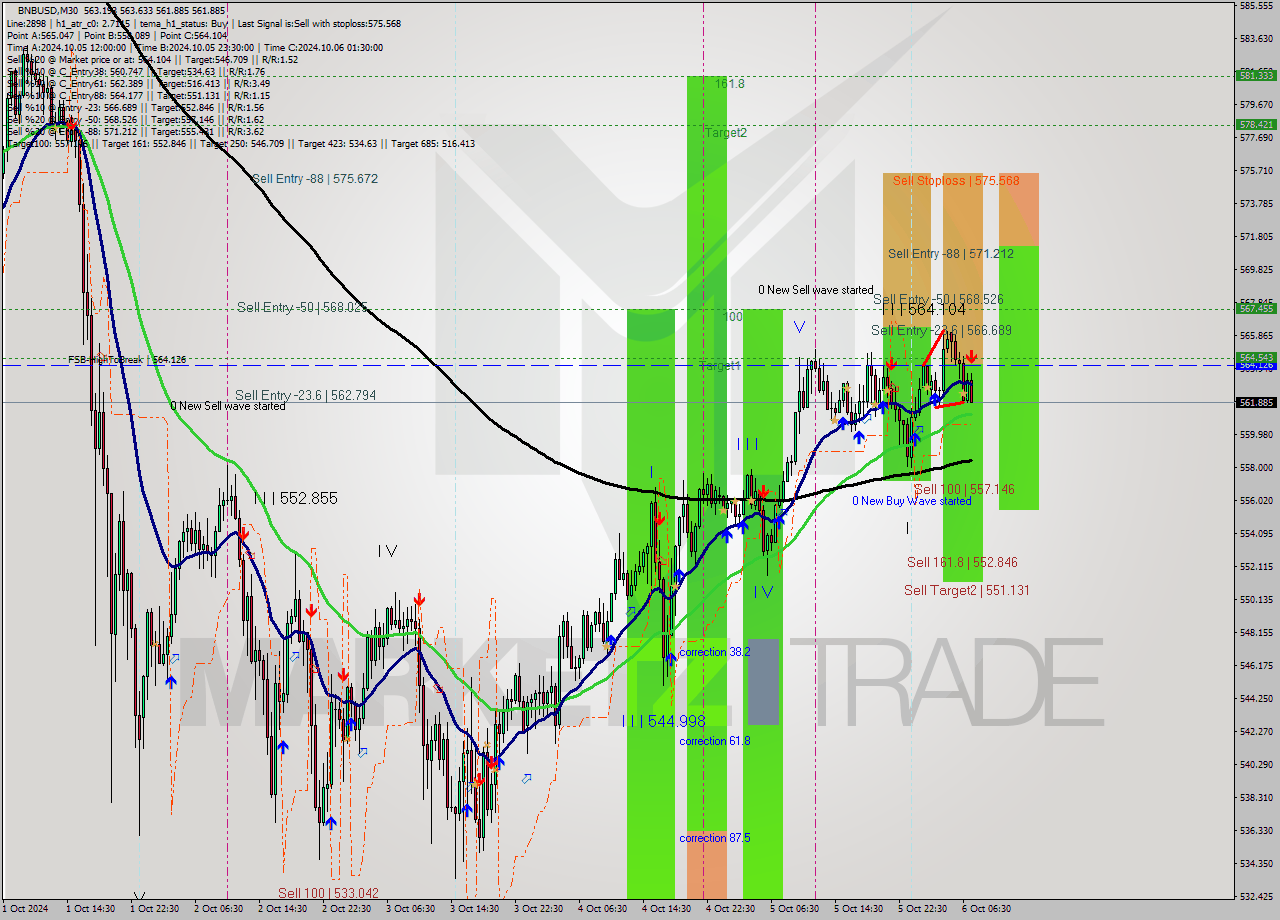Click the 'Target 685: 516.413' header text
This screenshot has height=920, width=1280.
pyautogui.click(x=433, y=143)
